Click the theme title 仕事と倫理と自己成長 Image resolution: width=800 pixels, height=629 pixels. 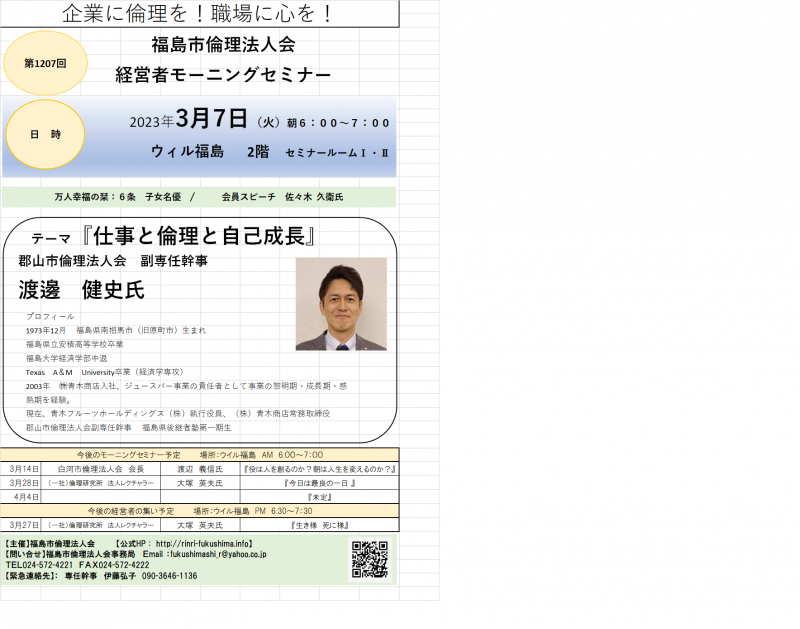click(198, 238)
